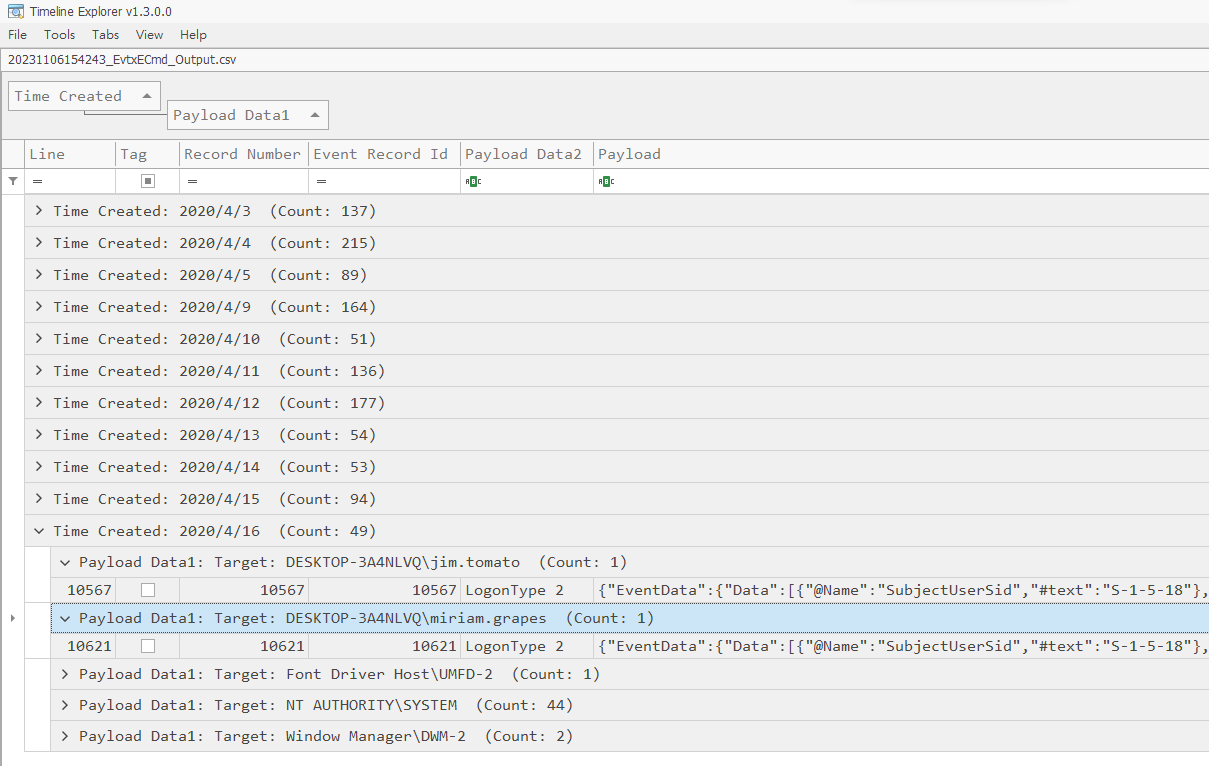Screen dimensions: 1209x766
Task: Open the View menu
Action: [x=149, y=35]
